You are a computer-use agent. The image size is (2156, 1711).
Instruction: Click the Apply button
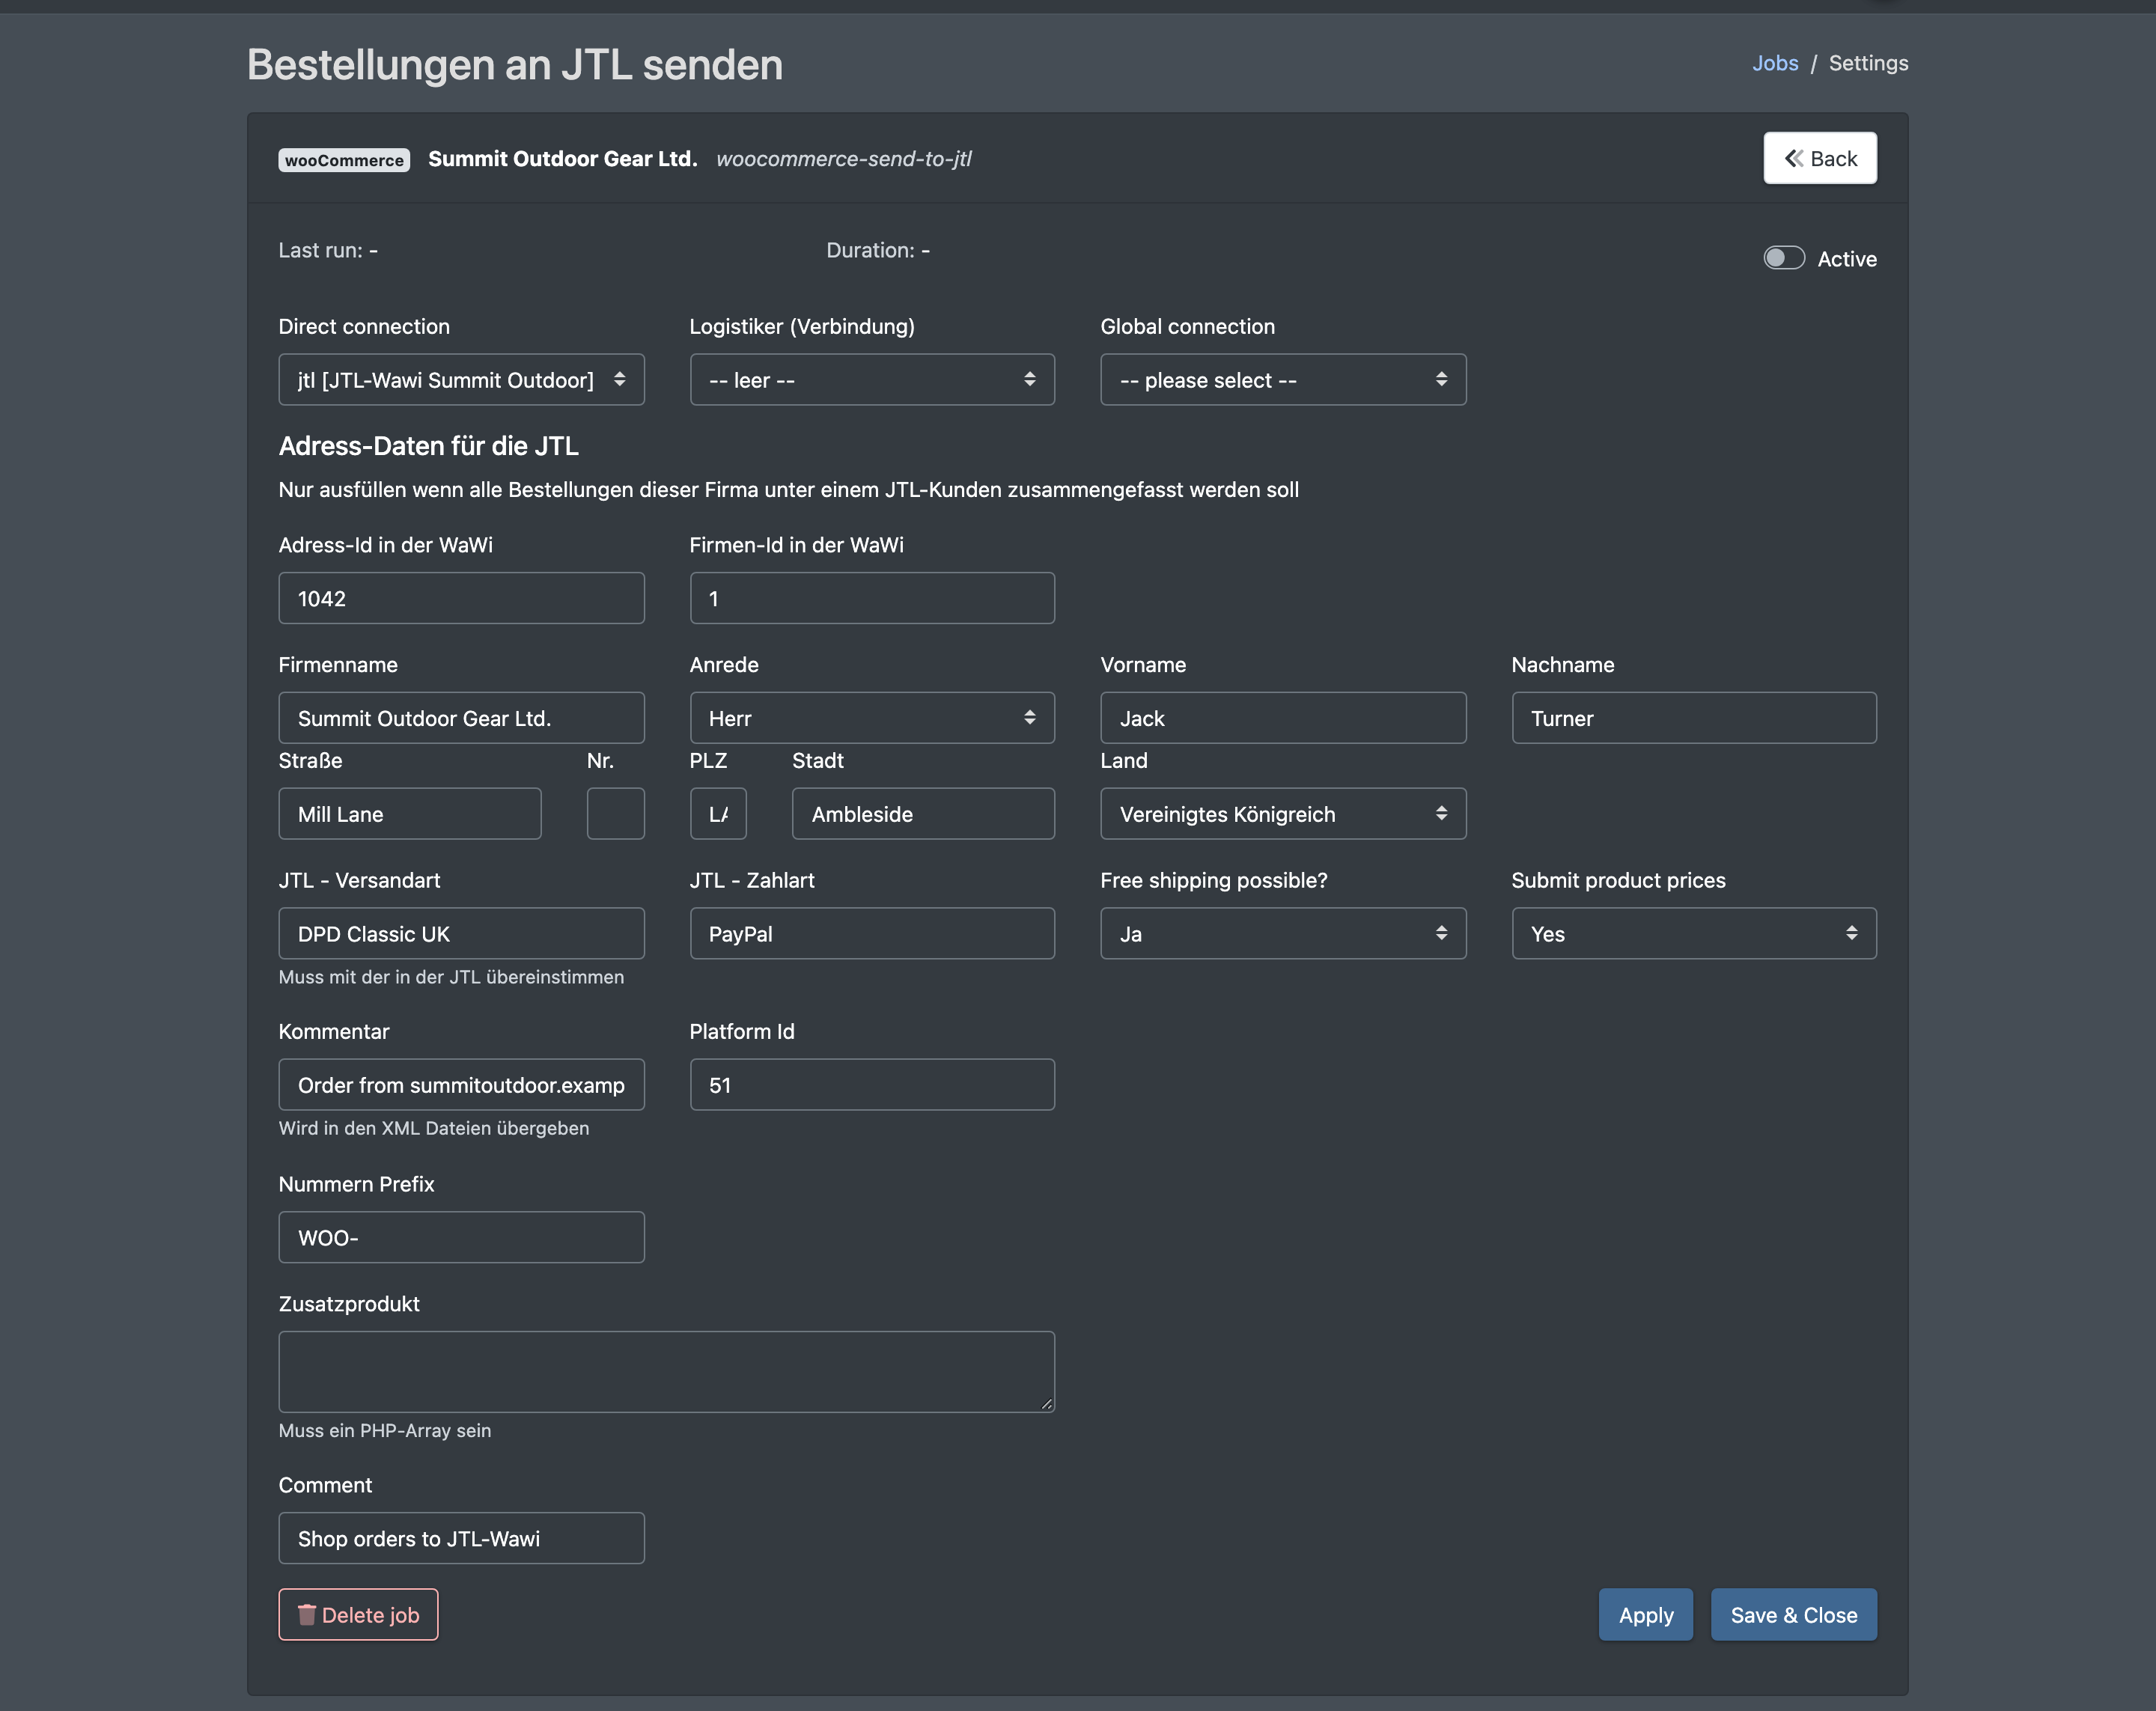(x=1645, y=1615)
